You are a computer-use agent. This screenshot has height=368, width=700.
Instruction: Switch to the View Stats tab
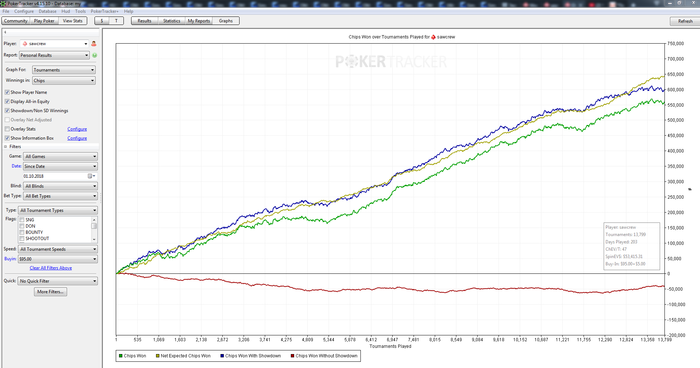click(x=73, y=21)
